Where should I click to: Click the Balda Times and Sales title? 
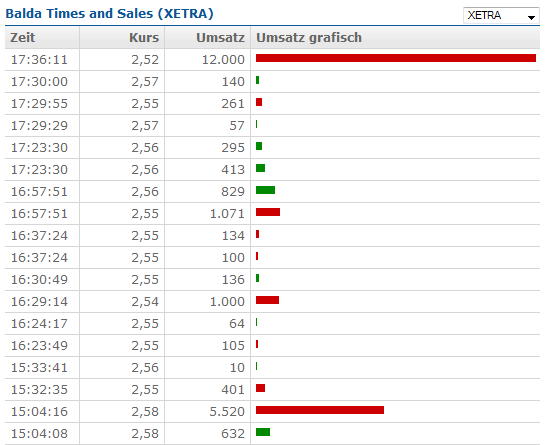[109, 14]
